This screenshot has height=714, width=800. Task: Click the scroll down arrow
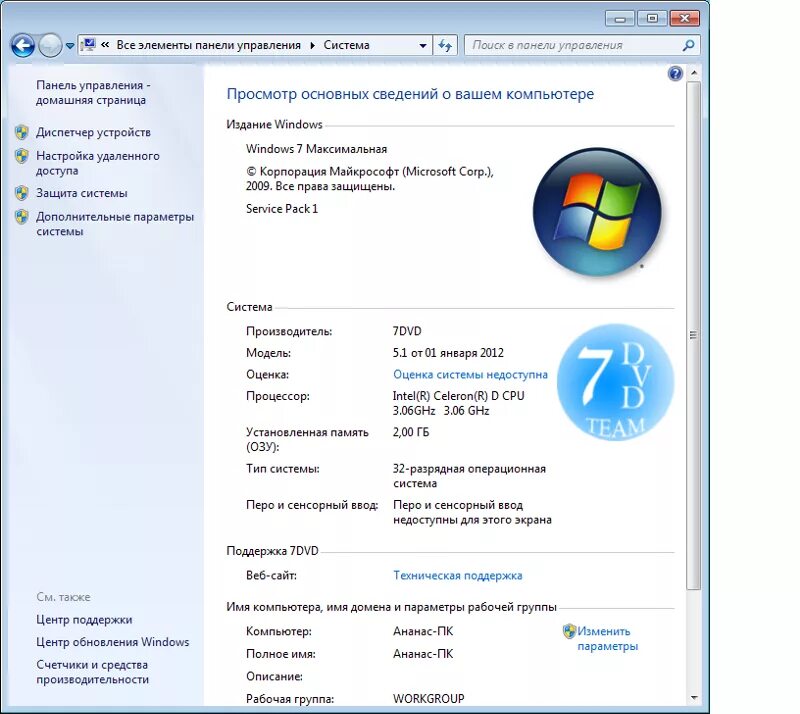coord(693,698)
